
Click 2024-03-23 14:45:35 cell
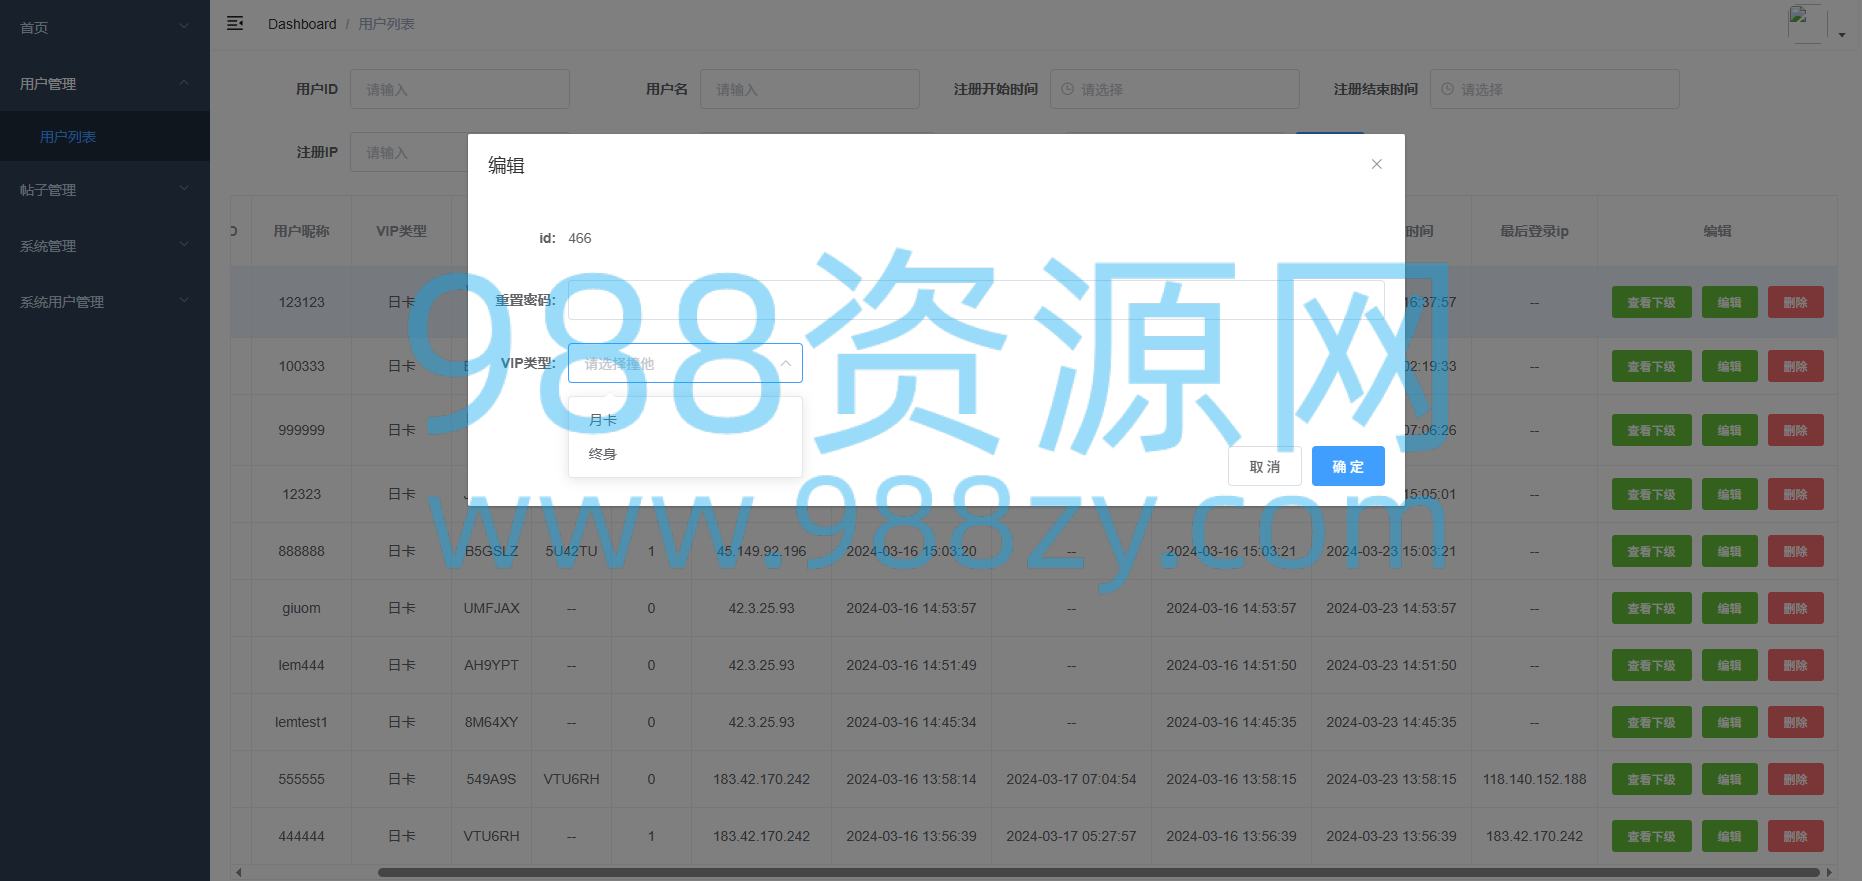tap(1391, 722)
